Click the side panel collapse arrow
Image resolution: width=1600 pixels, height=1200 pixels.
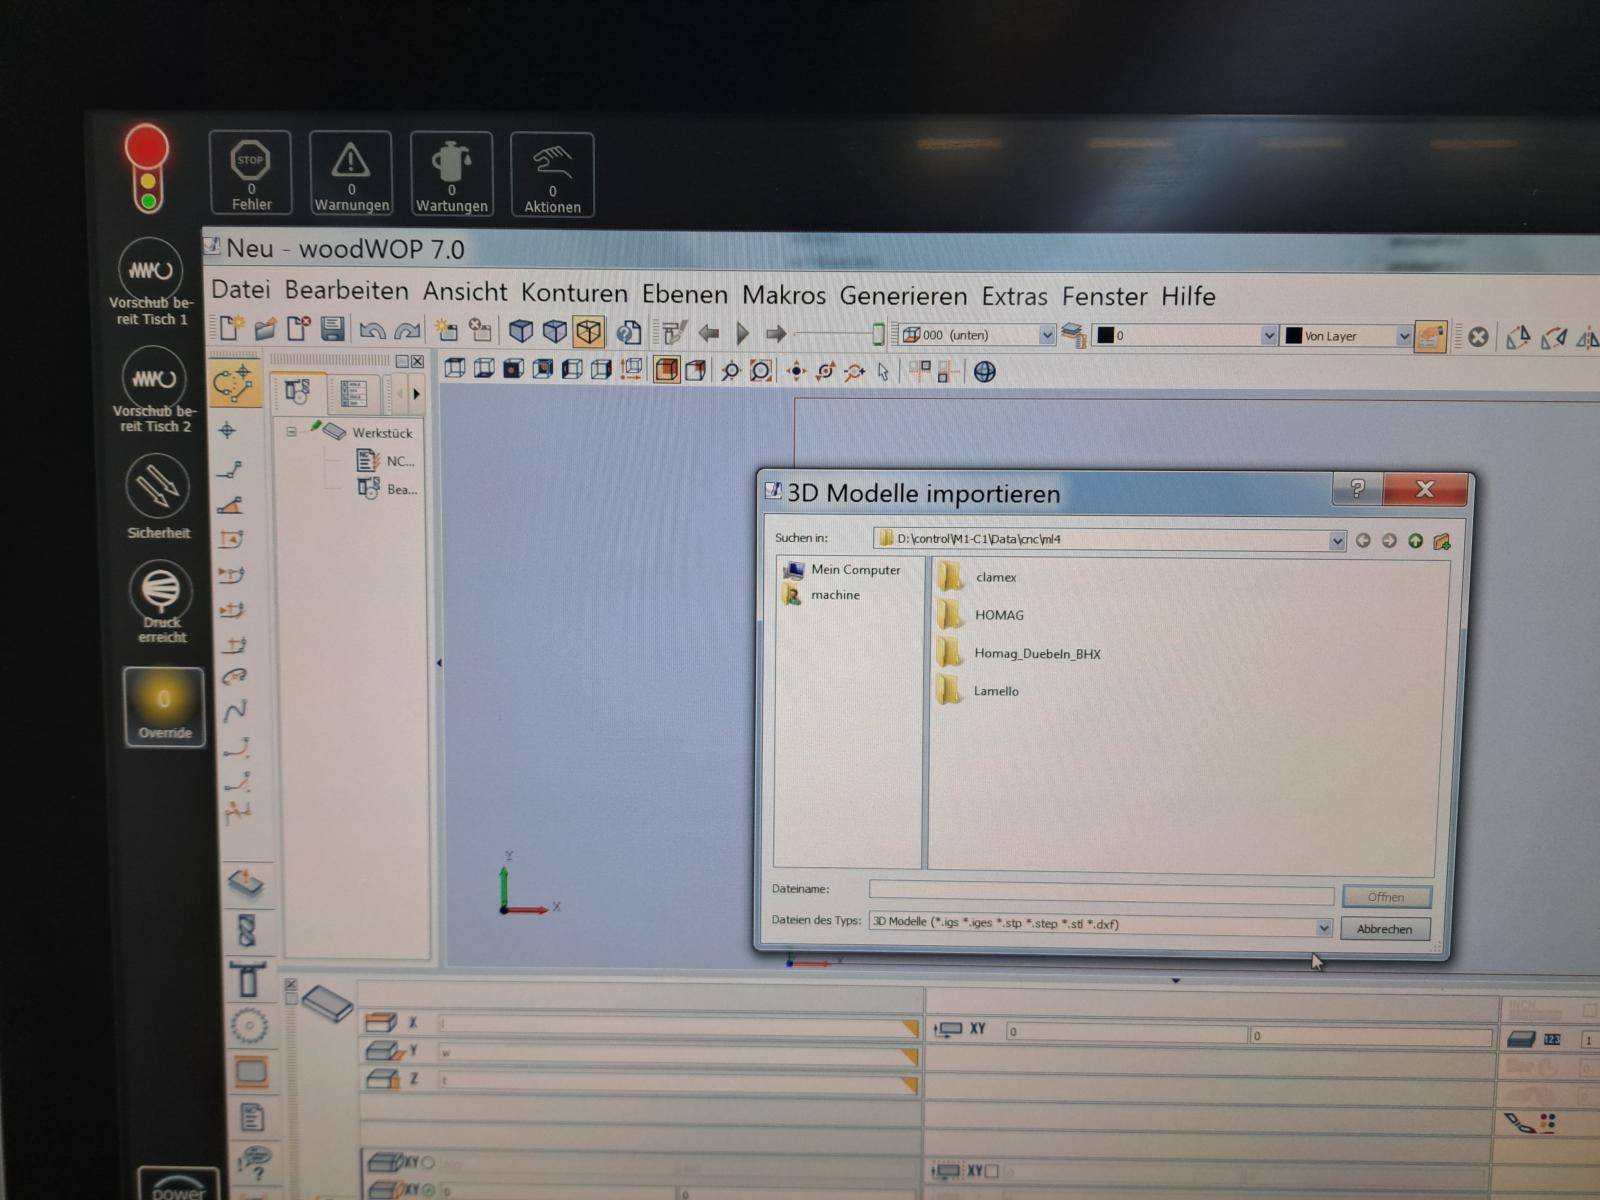[438, 663]
